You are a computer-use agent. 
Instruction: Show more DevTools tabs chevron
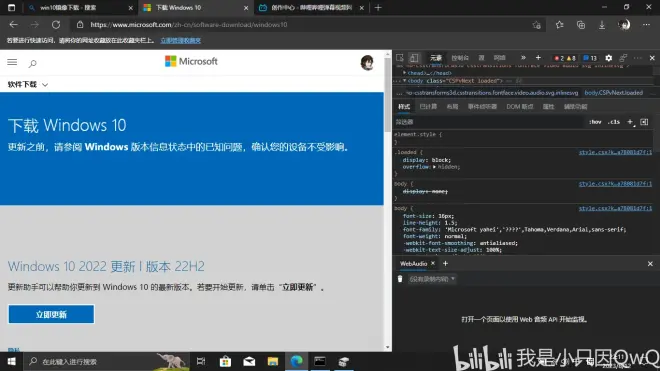point(523,58)
